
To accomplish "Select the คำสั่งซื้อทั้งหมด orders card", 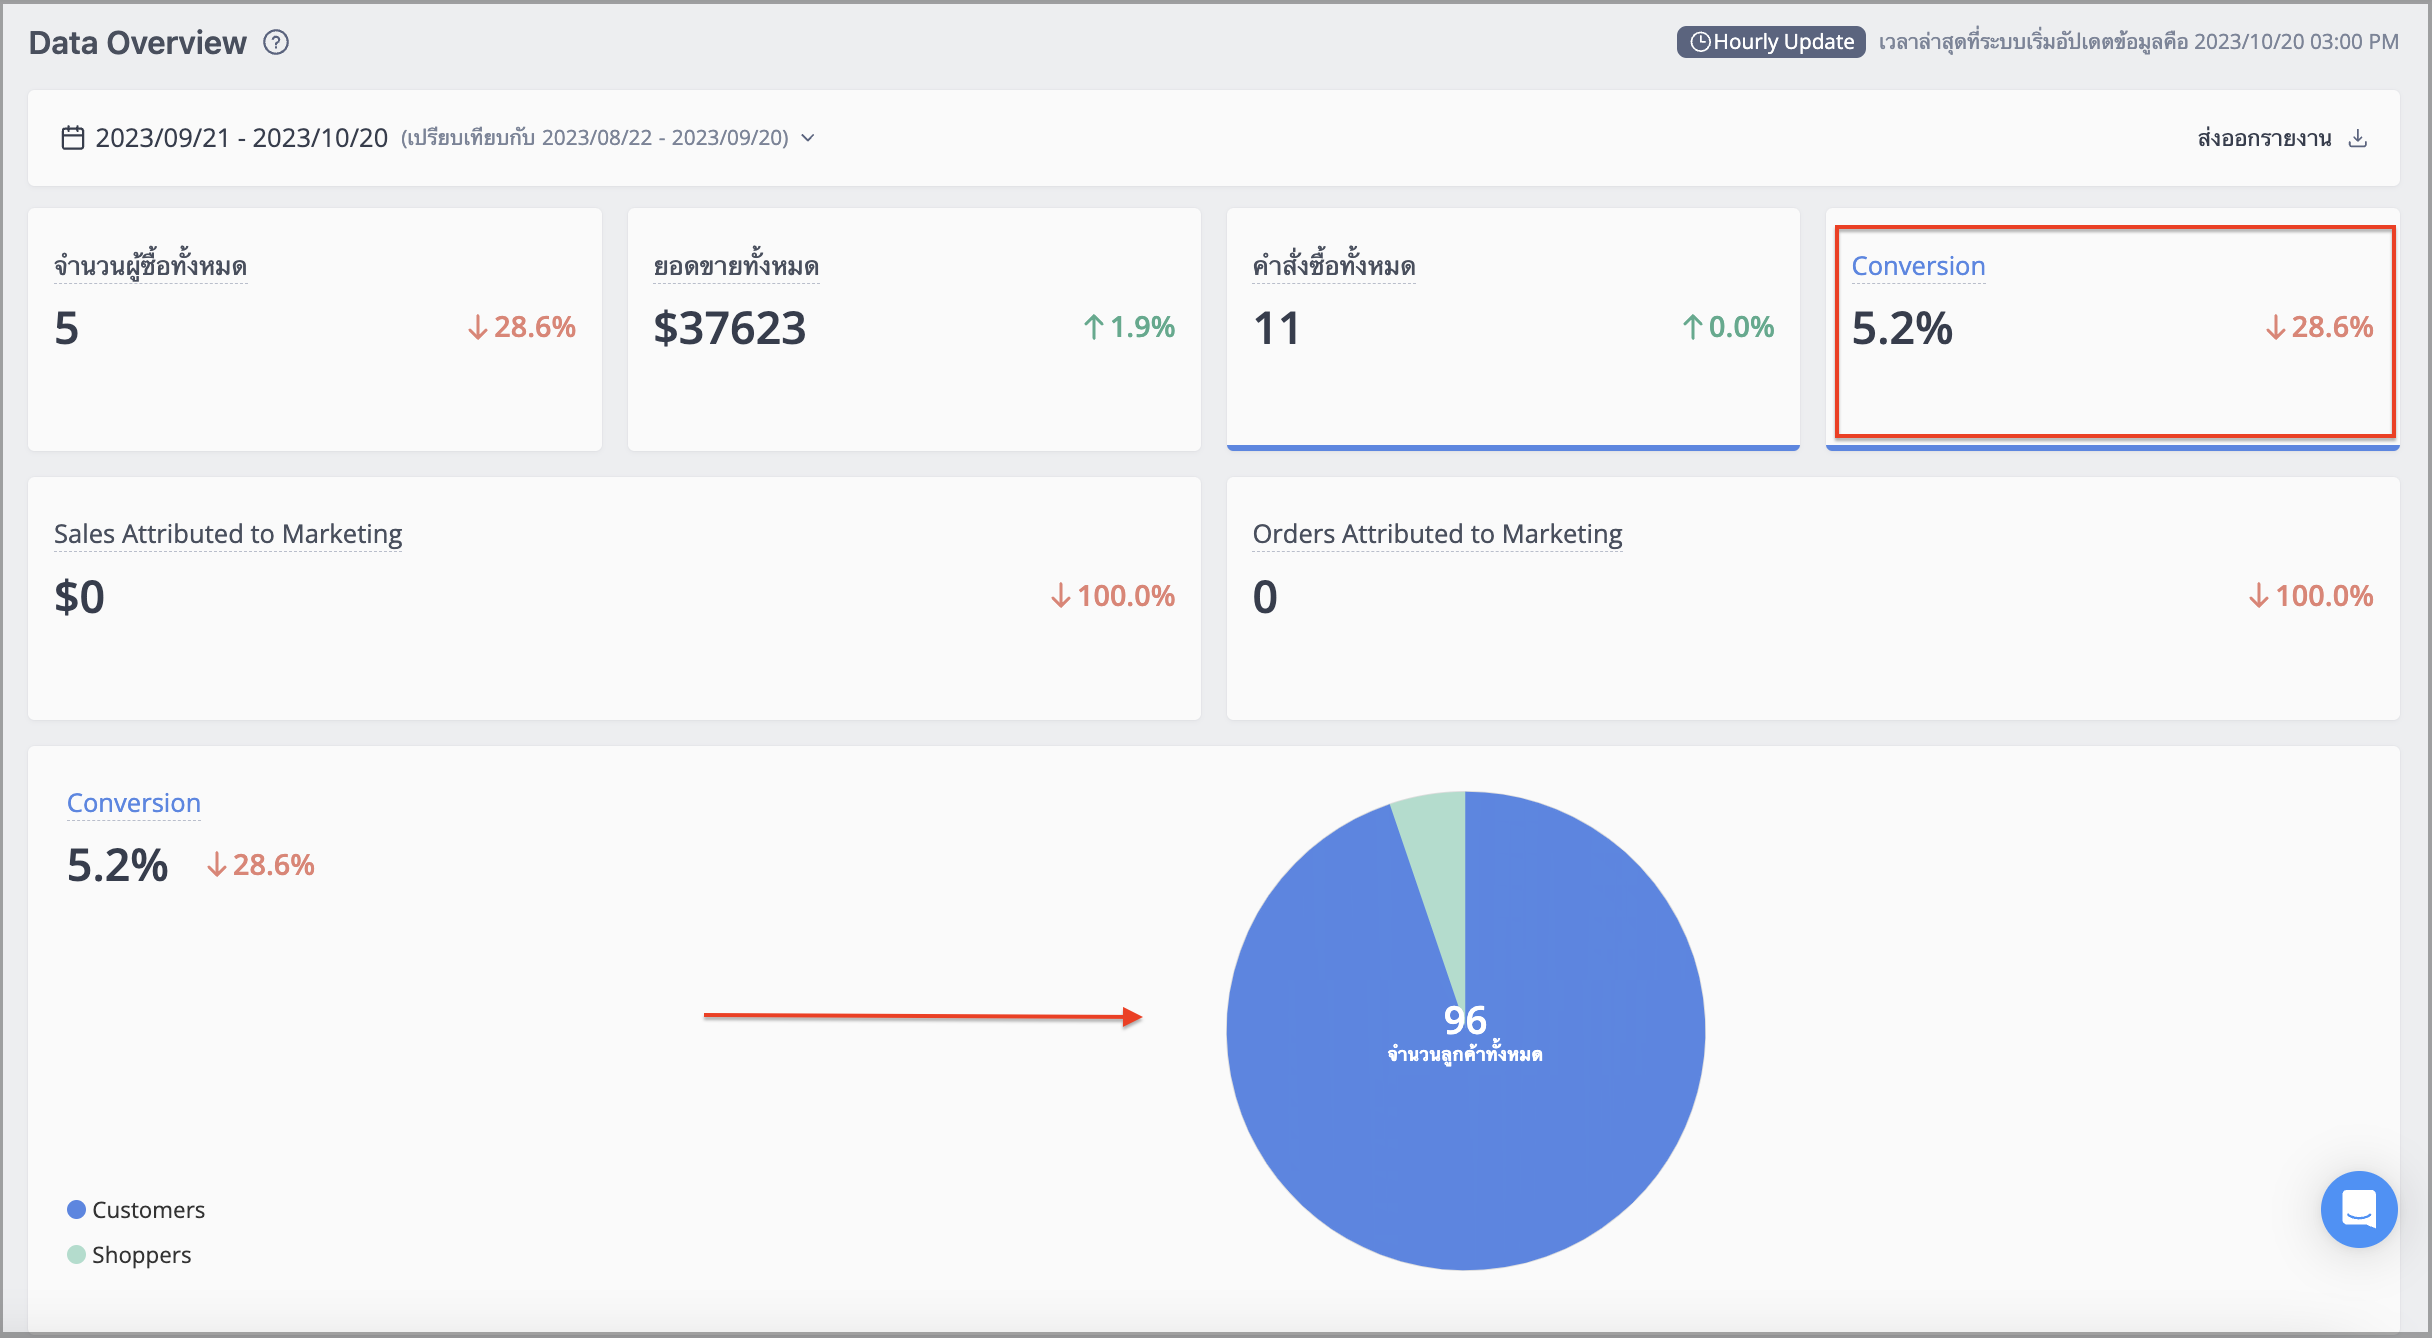I will pyautogui.click(x=1513, y=329).
